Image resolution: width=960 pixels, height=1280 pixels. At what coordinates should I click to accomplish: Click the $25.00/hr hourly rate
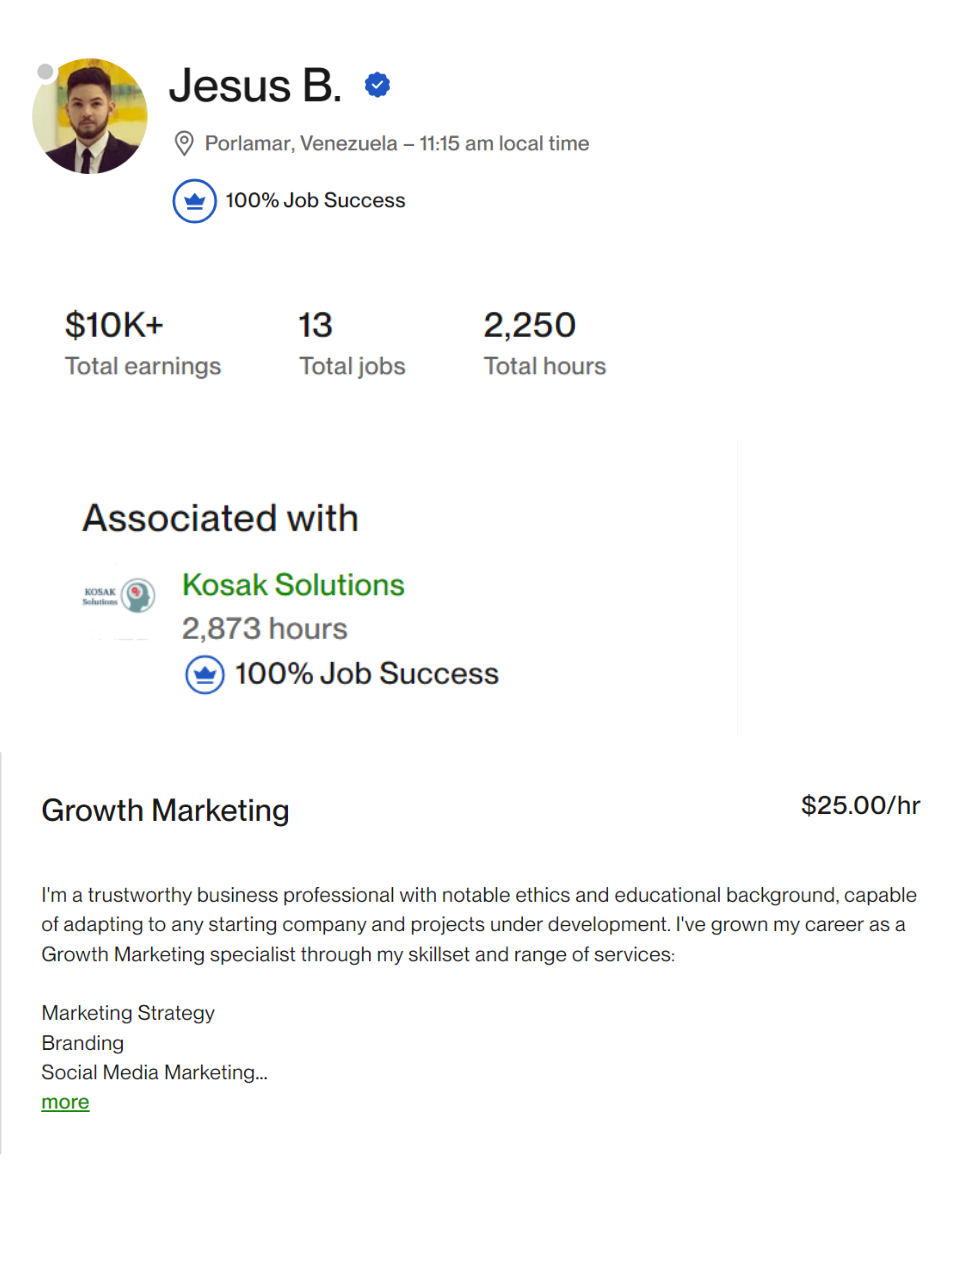click(861, 806)
